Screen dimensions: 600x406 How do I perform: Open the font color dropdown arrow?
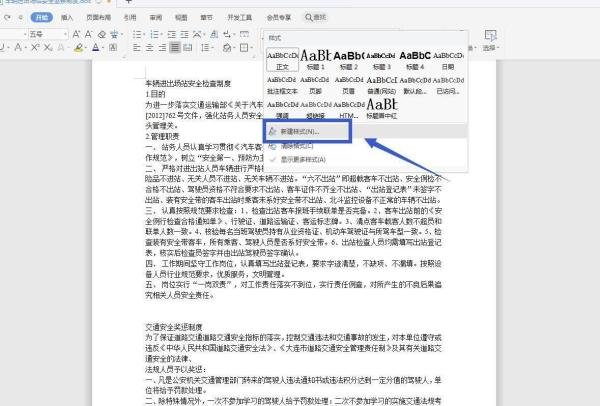coord(103,48)
